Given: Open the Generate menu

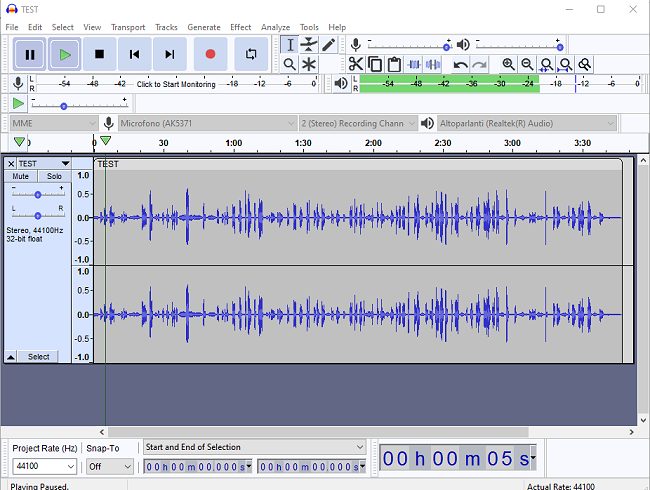Looking at the screenshot, I should click(x=204, y=27).
